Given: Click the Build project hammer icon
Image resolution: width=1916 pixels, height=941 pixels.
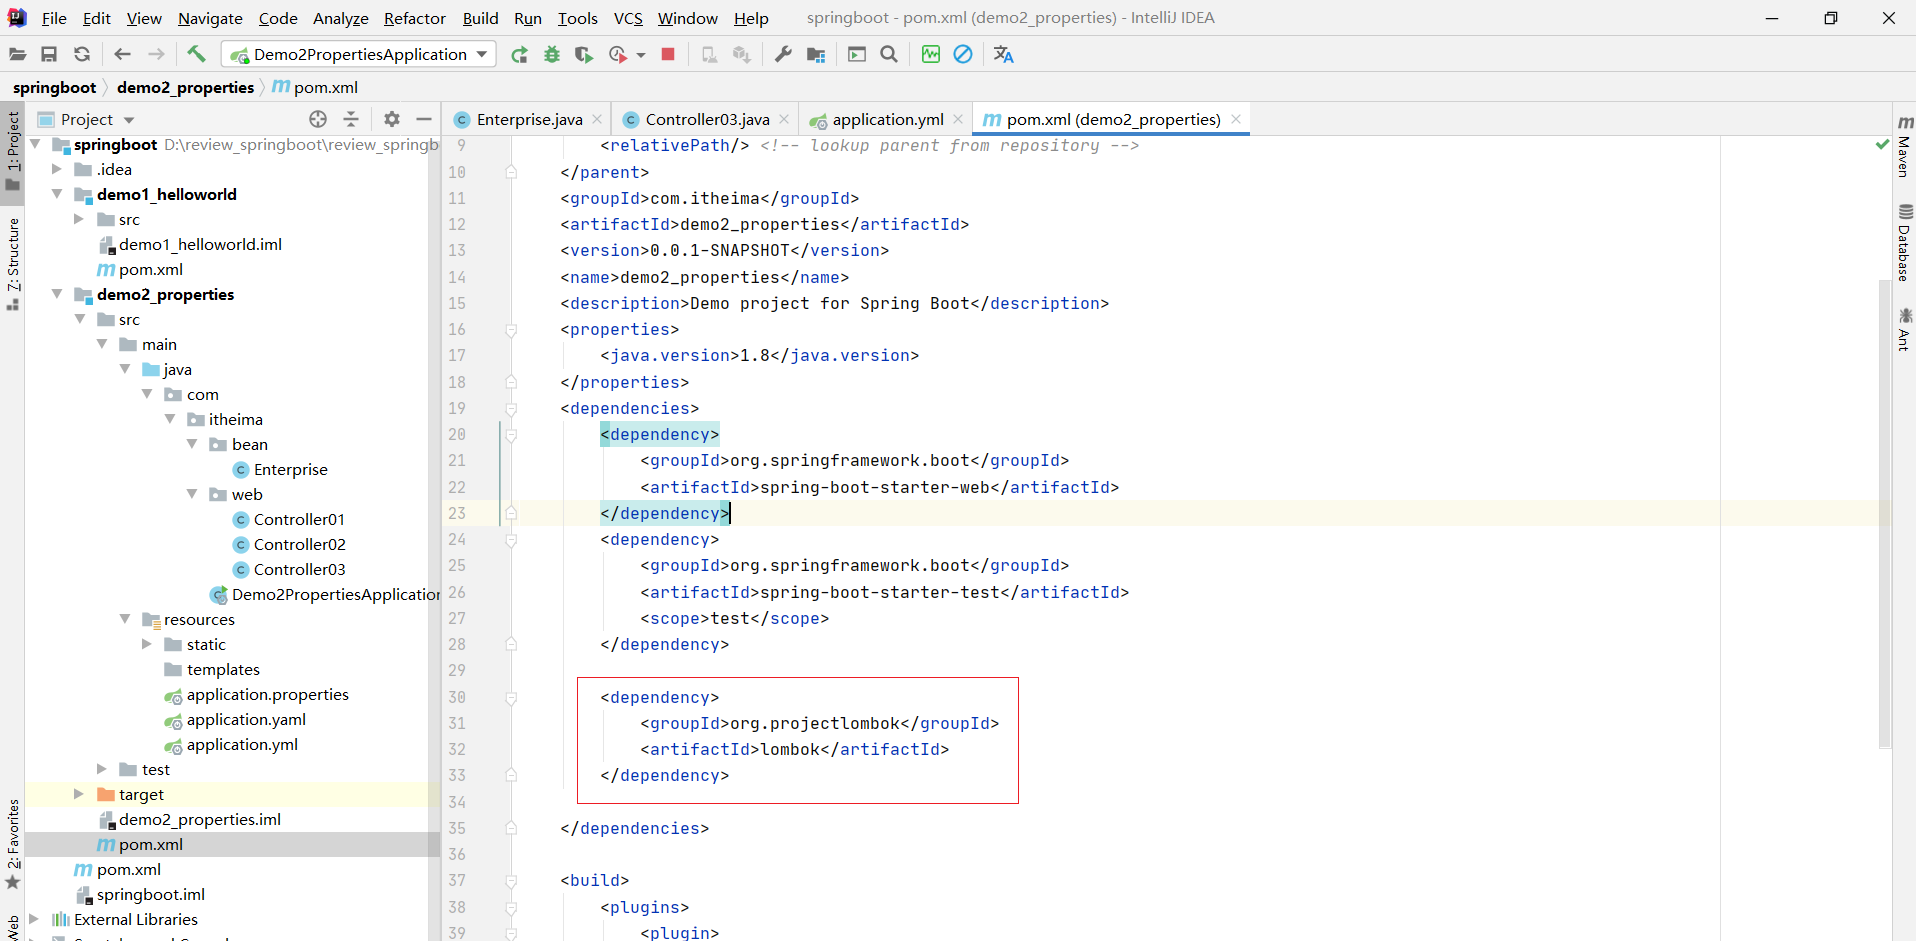Looking at the screenshot, I should pyautogui.click(x=196, y=54).
